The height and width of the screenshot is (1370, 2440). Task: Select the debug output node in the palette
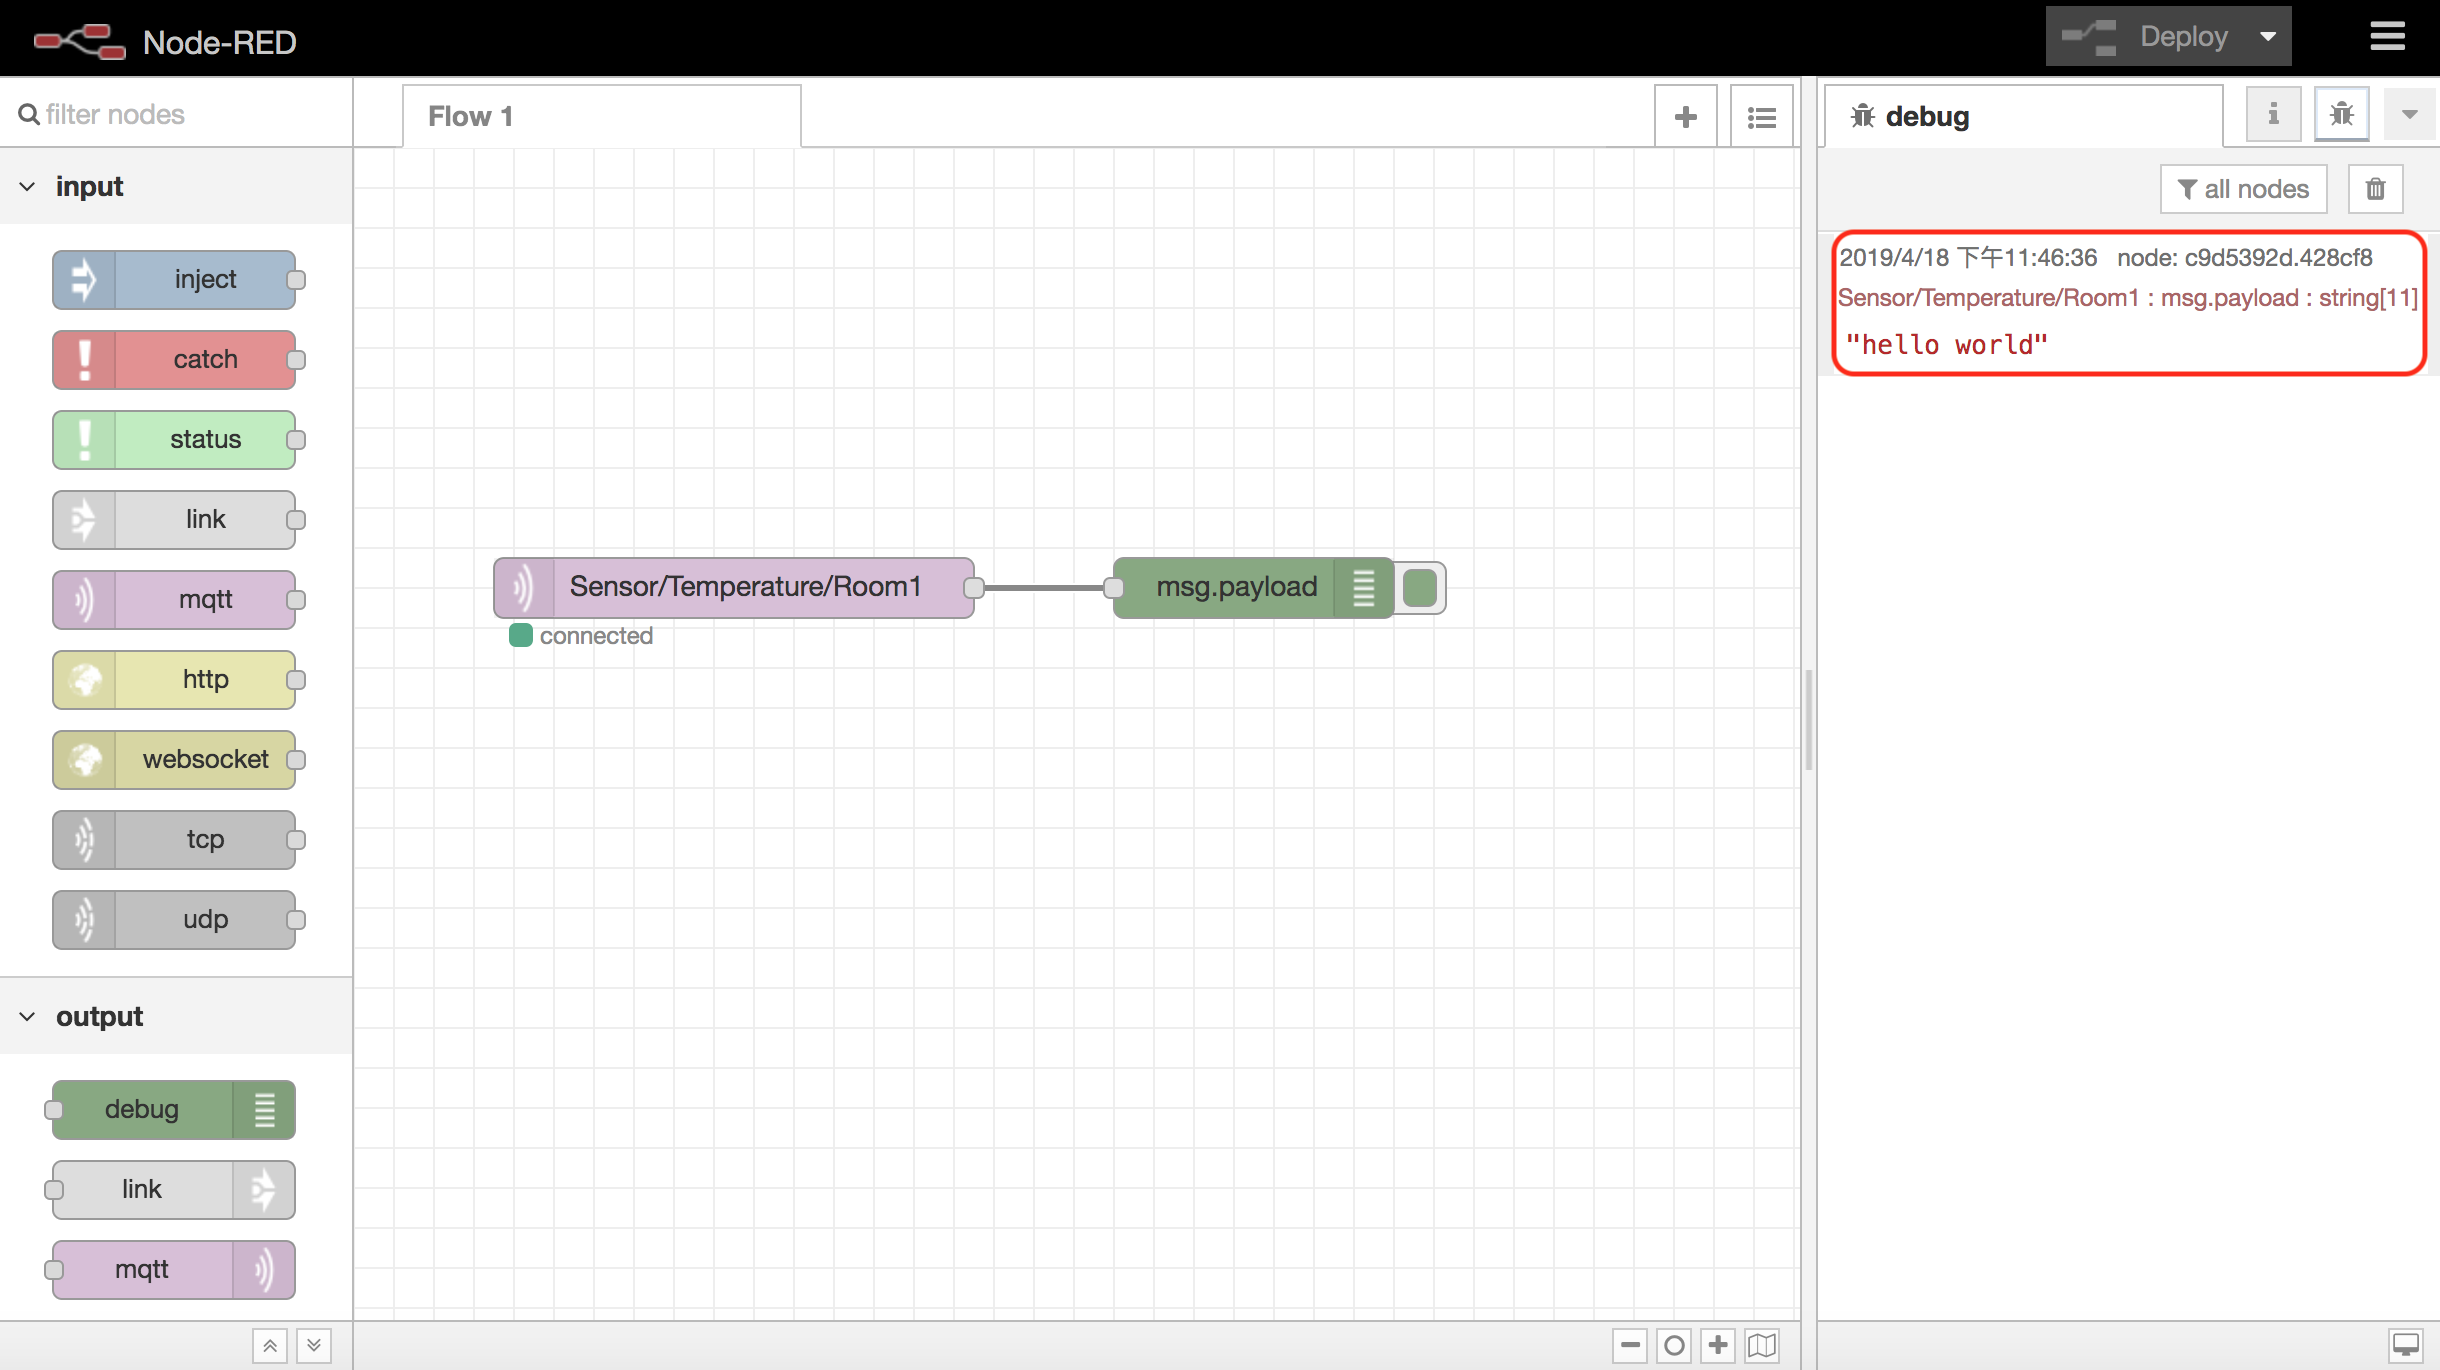(x=173, y=1110)
